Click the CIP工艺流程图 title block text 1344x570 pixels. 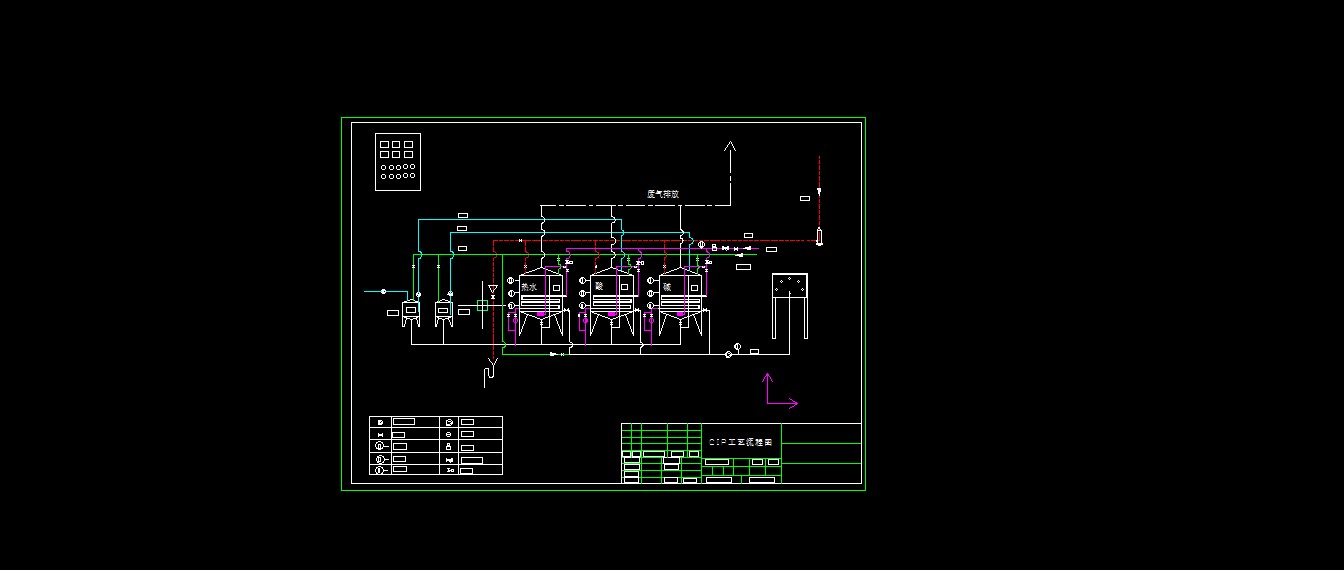pyautogui.click(x=740, y=441)
